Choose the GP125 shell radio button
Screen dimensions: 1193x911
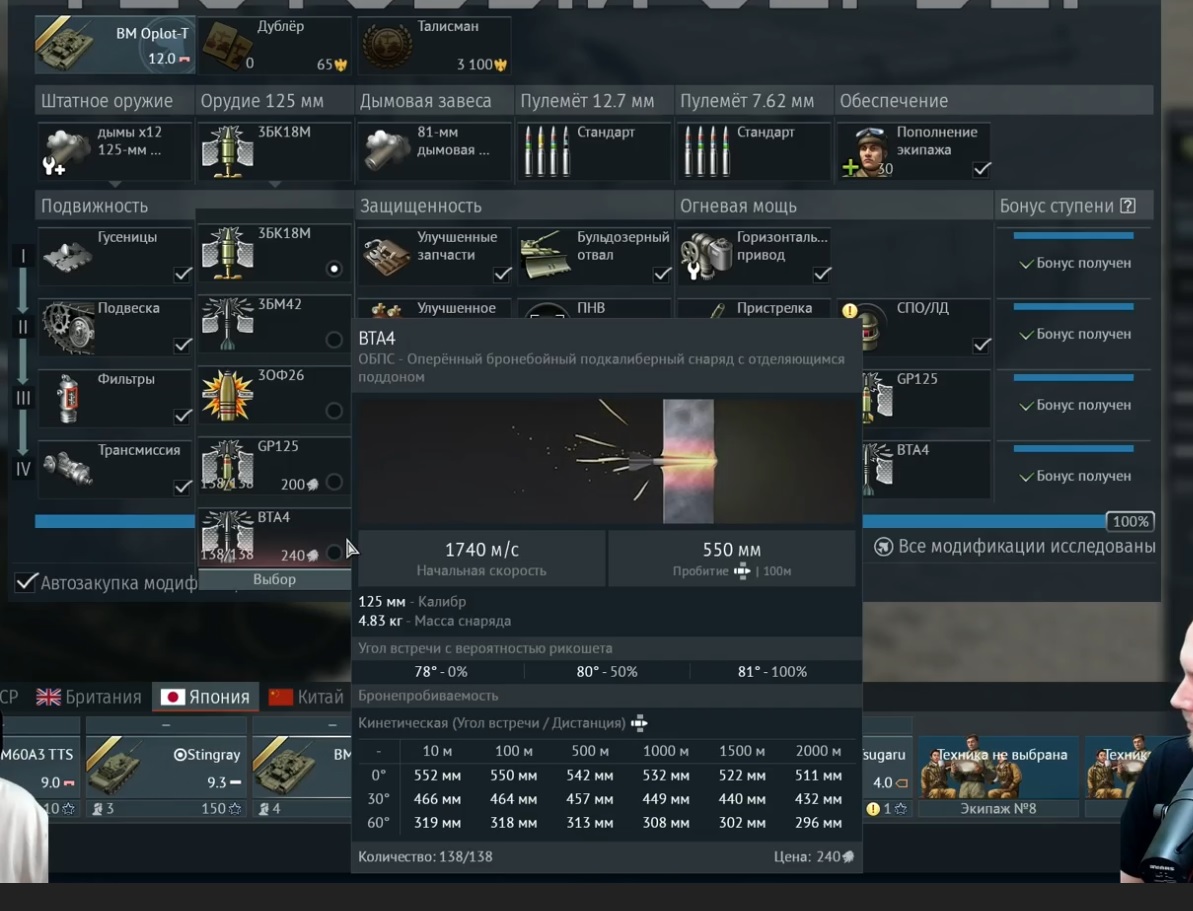[333, 483]
